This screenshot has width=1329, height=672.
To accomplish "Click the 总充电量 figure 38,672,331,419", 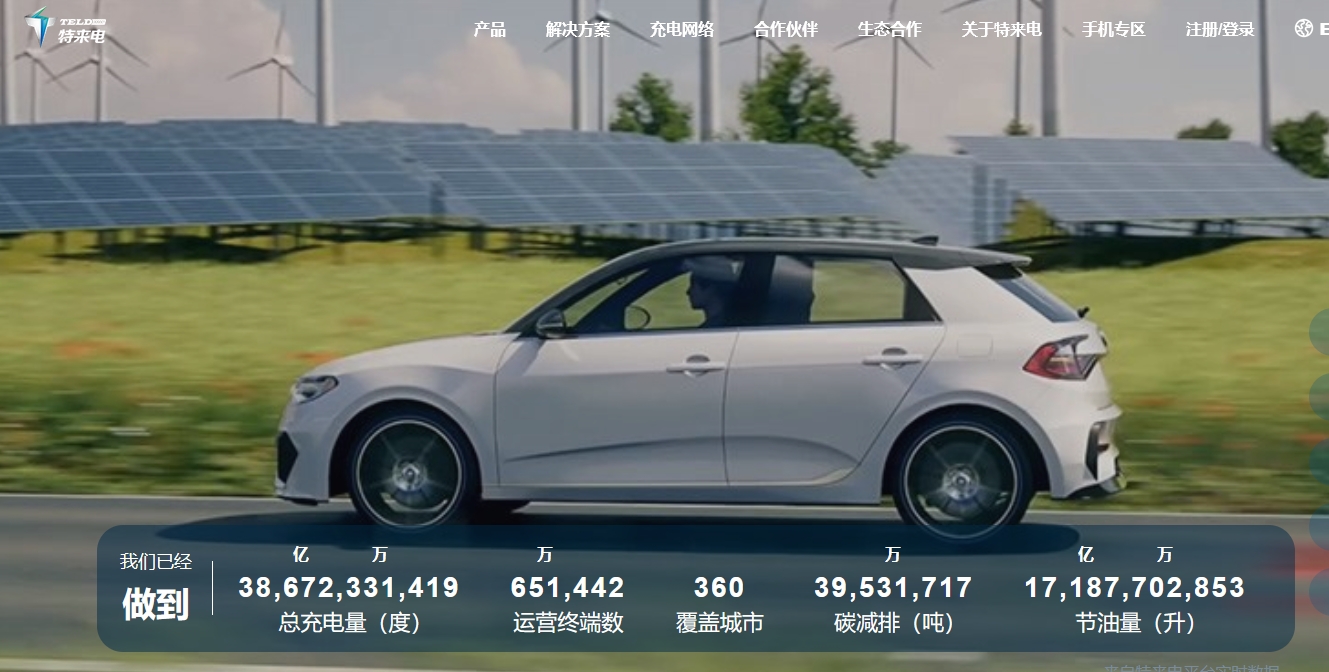I will (348, 588).
